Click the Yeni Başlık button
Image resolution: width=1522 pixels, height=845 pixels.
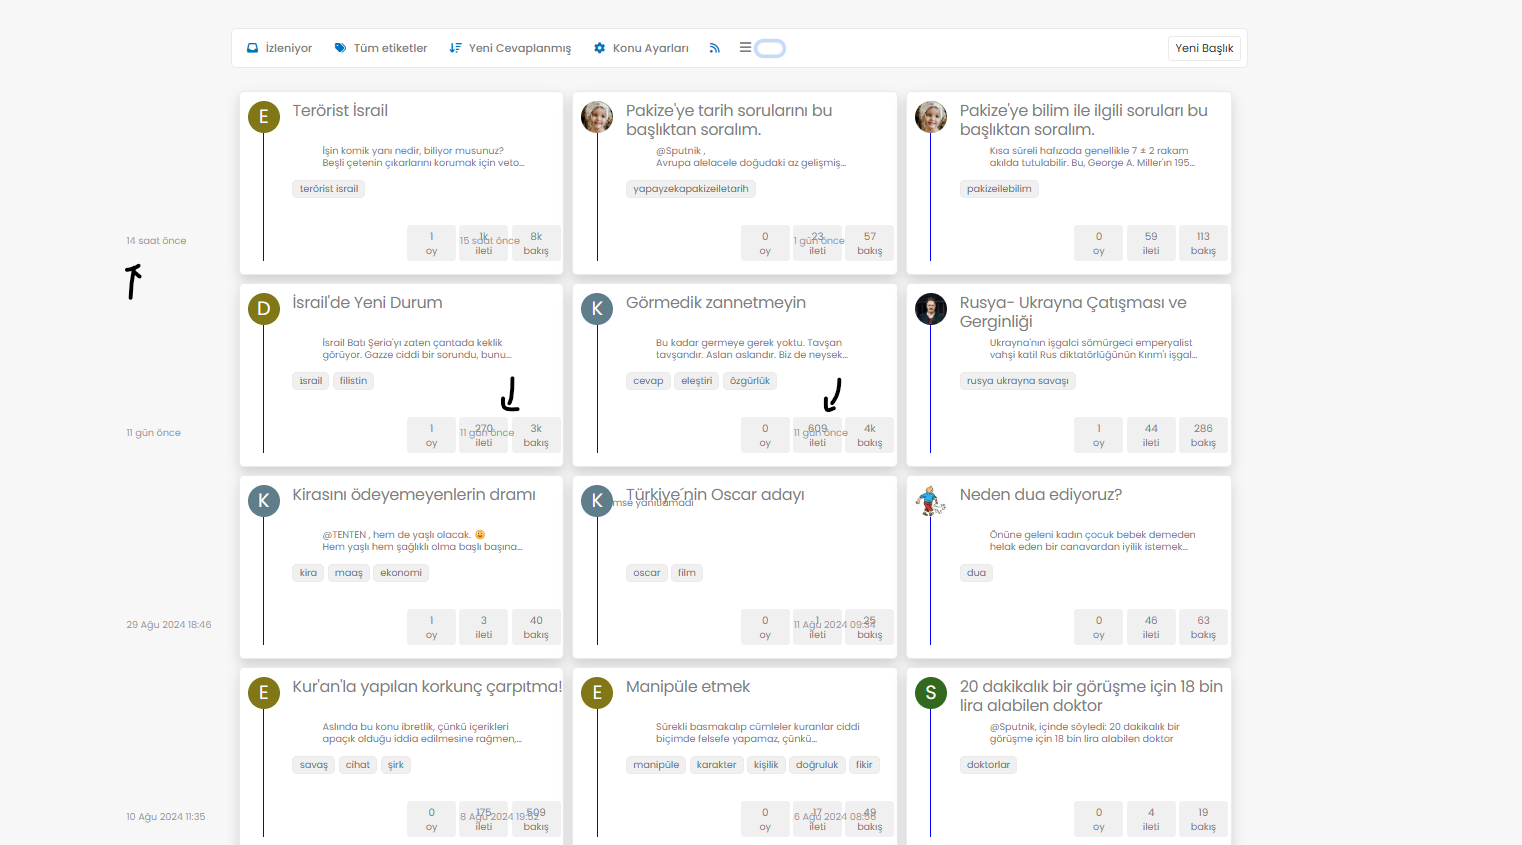click(x=1204, y=48)
